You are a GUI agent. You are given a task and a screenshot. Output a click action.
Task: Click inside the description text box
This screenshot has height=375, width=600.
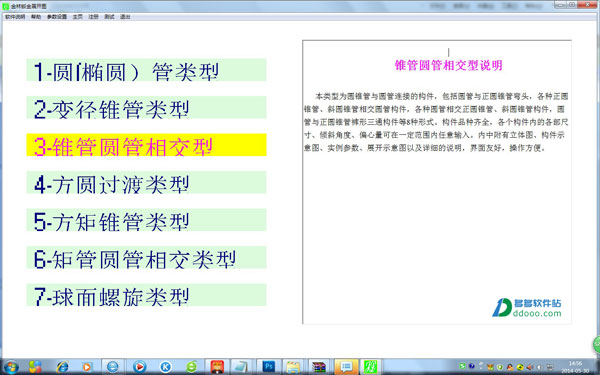point(437,182)
